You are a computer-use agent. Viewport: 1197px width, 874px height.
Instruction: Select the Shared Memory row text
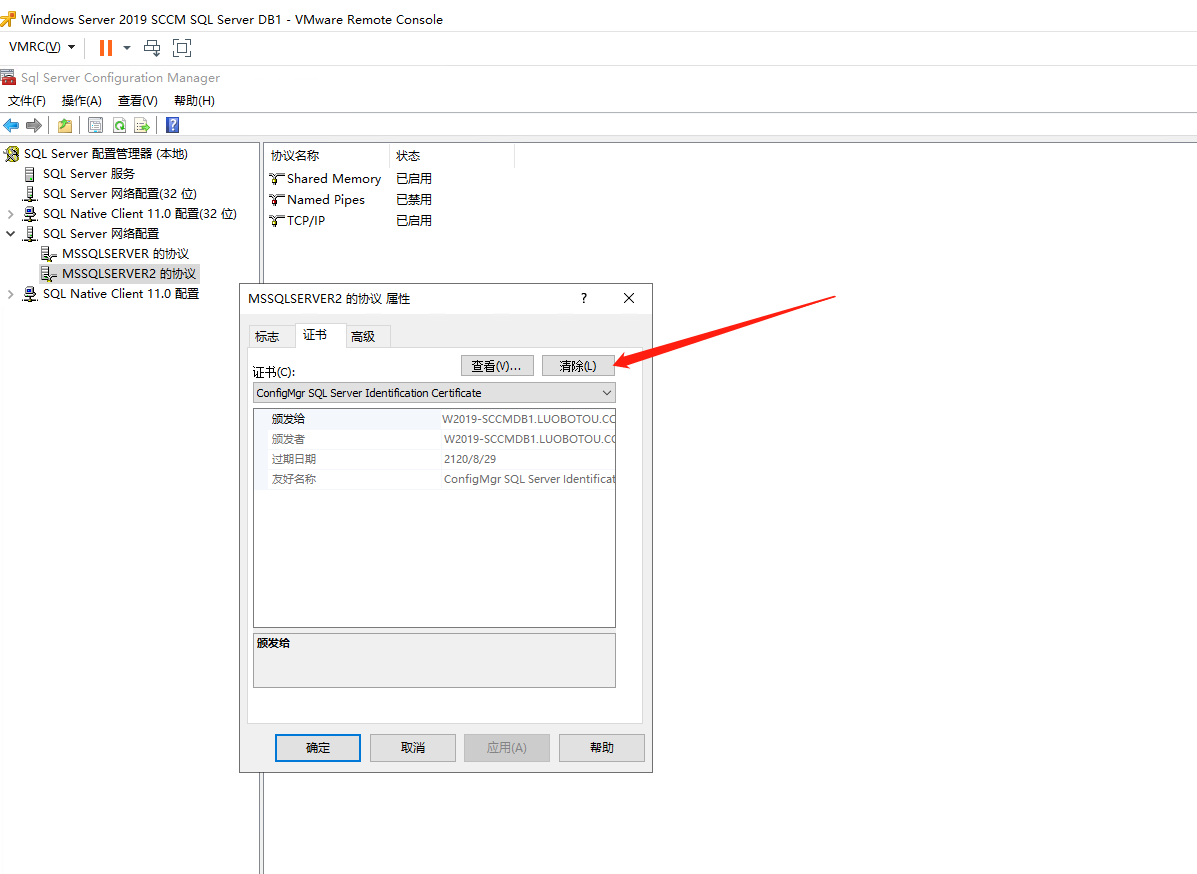[334, 179]
